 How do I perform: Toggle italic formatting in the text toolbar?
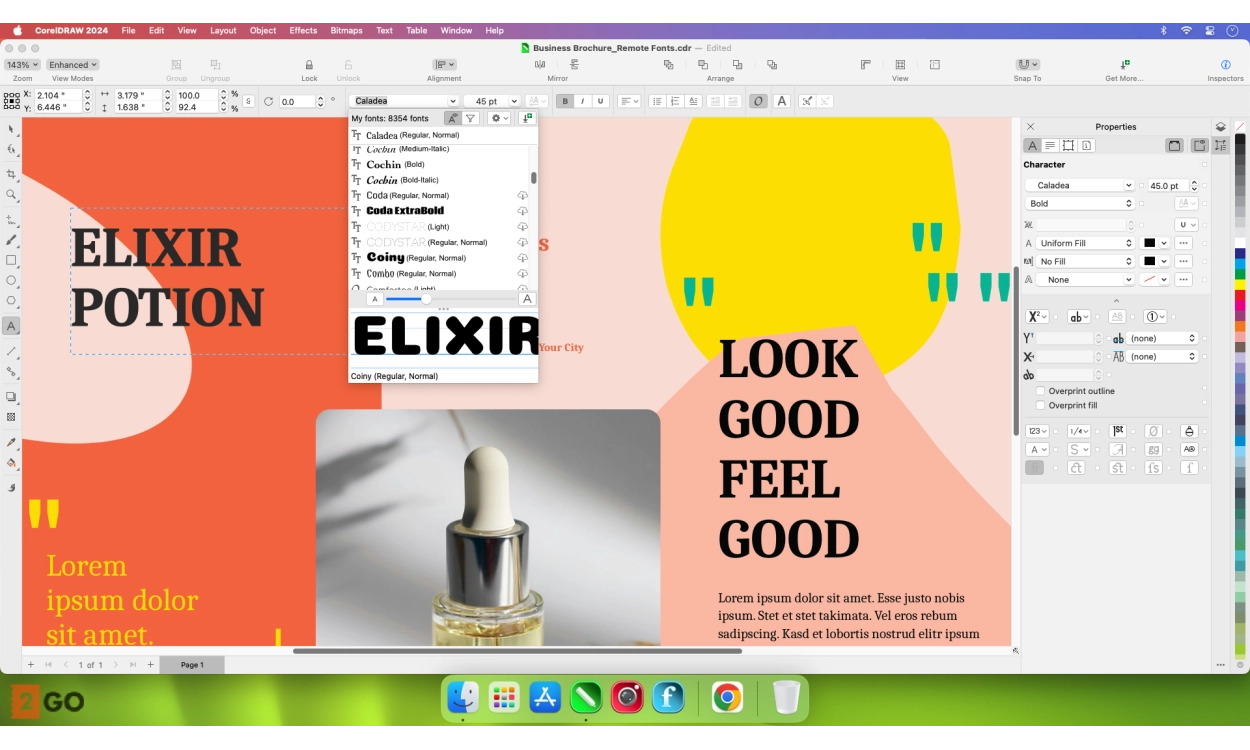pos(582,100)
